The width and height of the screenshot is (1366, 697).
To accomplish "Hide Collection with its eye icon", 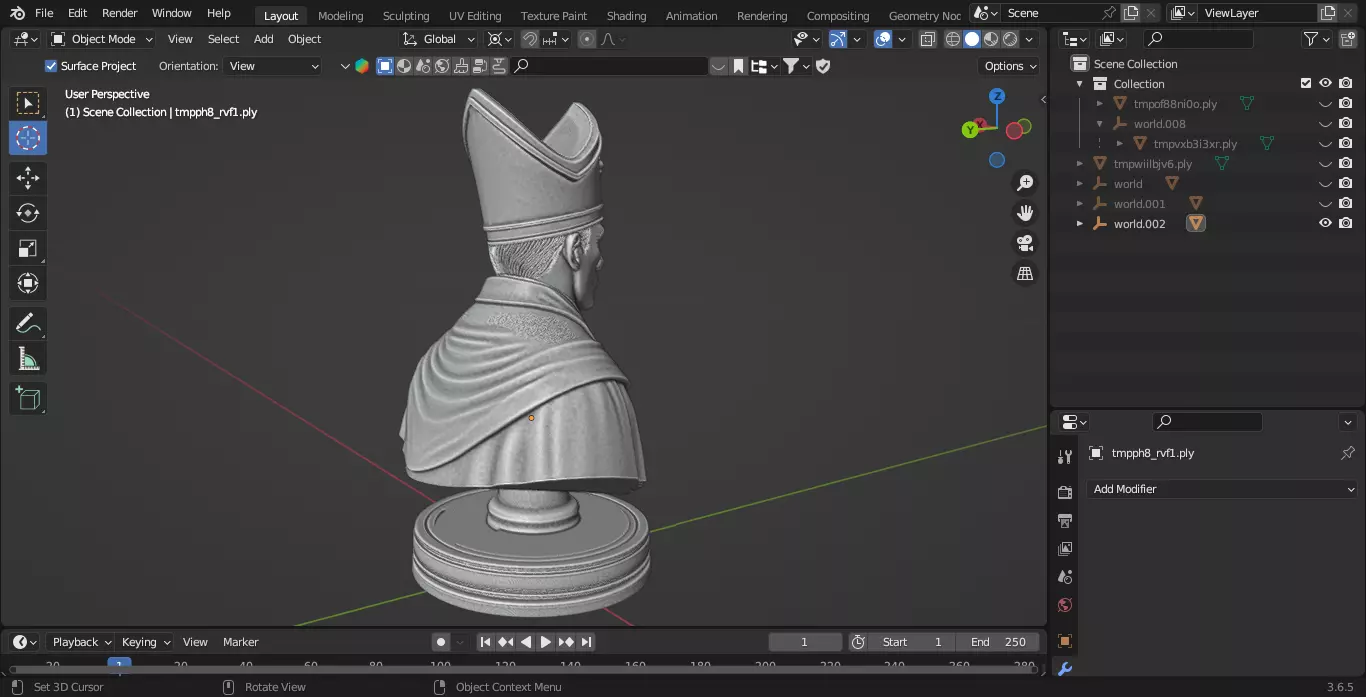I will coord(1325,84).
